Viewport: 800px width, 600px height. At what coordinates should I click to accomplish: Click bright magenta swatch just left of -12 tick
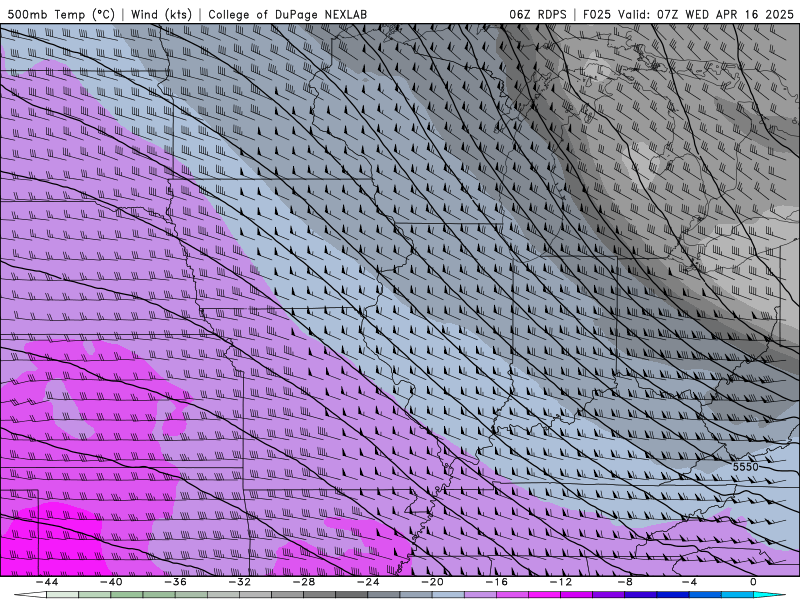pos(544,595)
